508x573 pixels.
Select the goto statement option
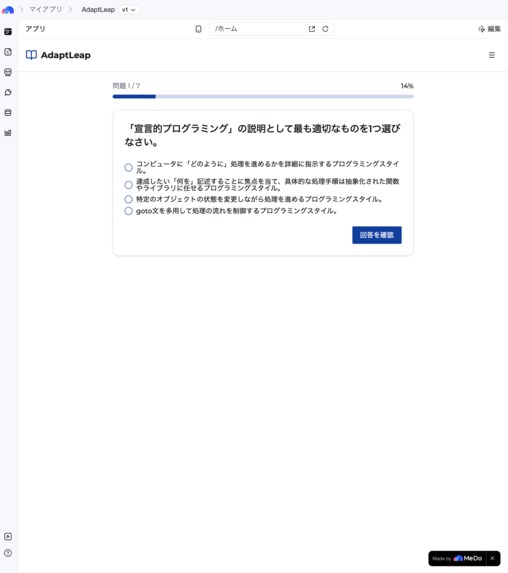pos(128,211)
